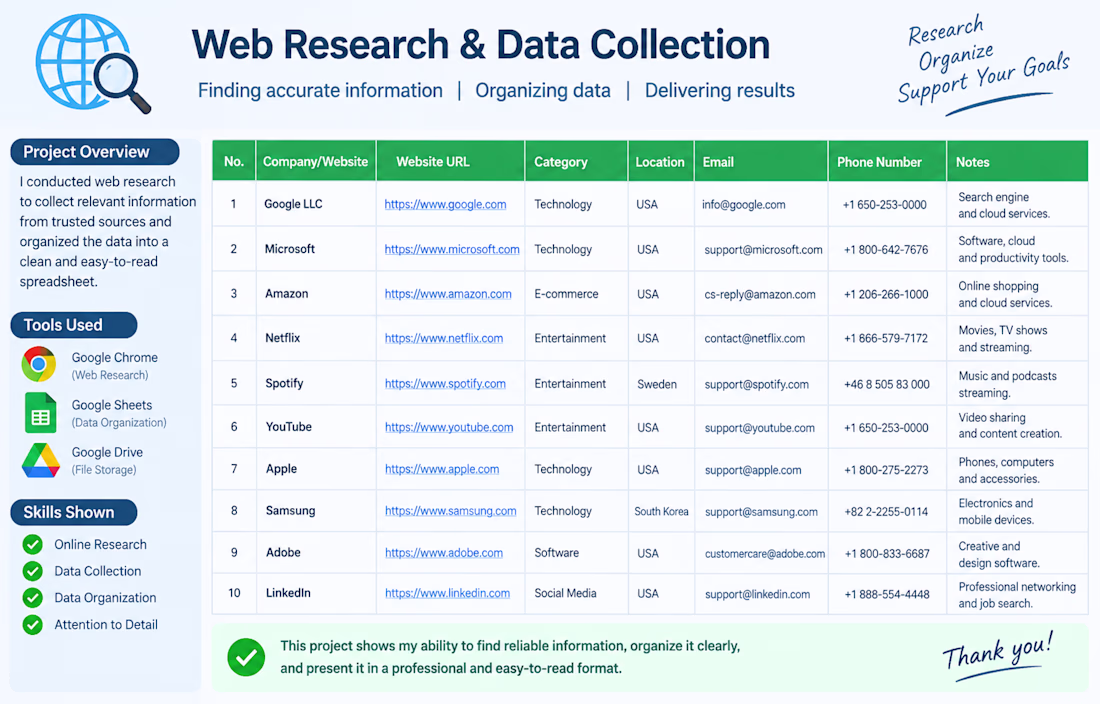Viewport: 1100px width, 704px height.
Task: Click the Google LLC company name
Action: pos(293,204)
